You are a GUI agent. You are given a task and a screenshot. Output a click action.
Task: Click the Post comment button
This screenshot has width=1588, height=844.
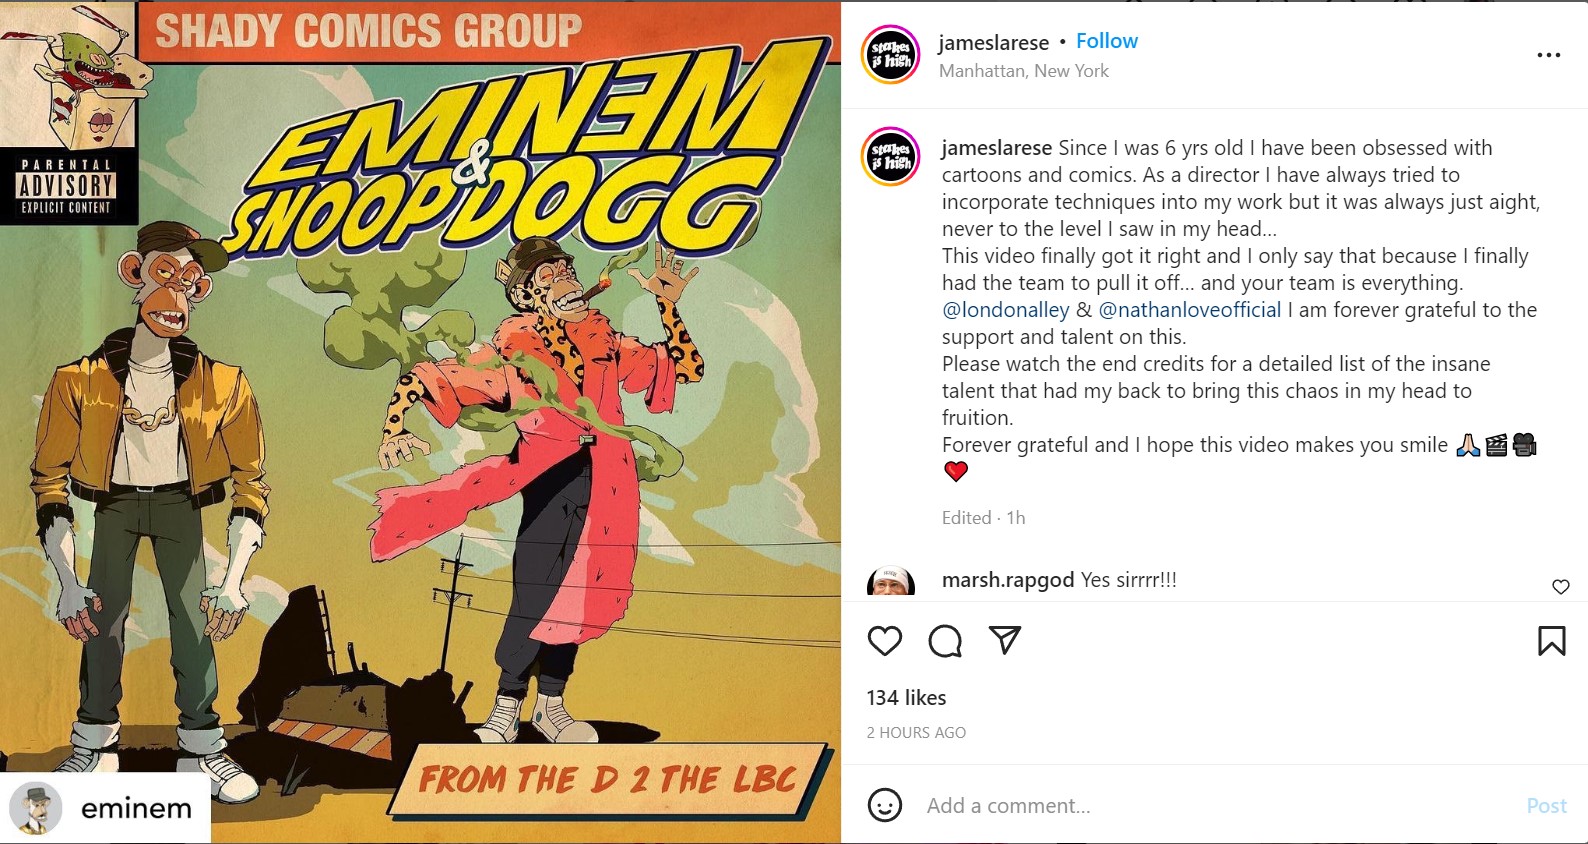1547,806
